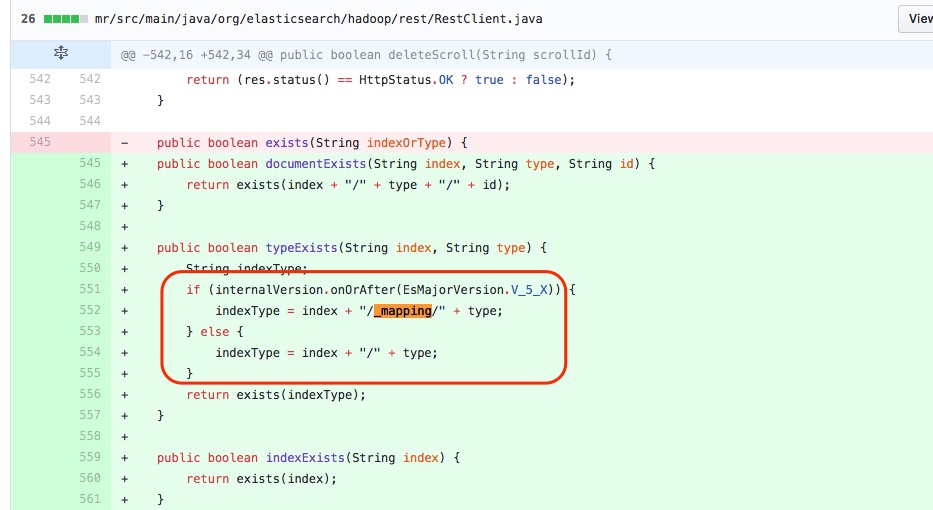Image resolution: width=933 pixels, height=510 pixels.
Task: Click the else branch line 553
Action: [215, 331]
